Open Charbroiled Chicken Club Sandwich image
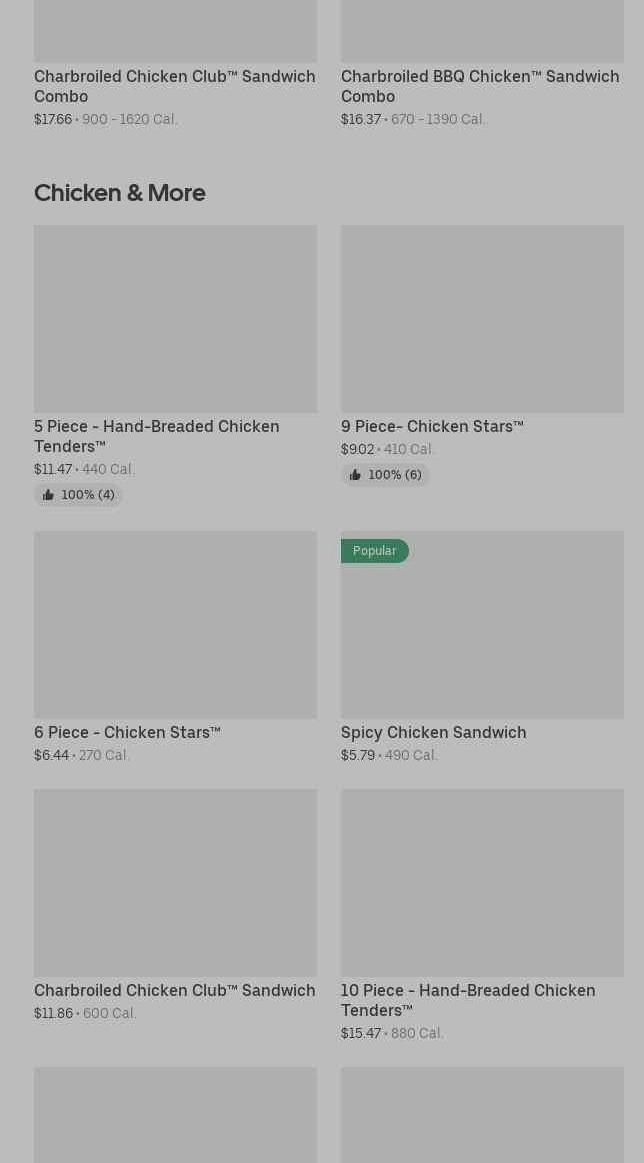Image resolution: width=644 pixels, height=1163 pixels. click(x=175, y=883)
